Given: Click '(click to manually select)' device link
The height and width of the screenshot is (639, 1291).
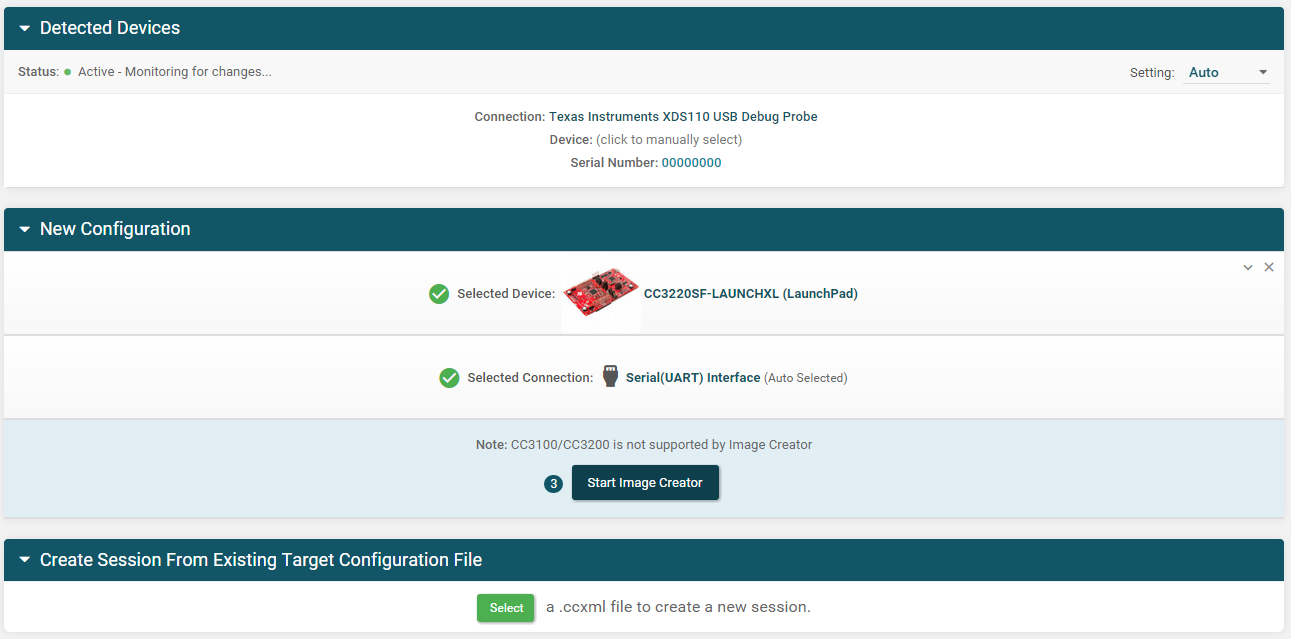Looking at the screenshot, I should click(x=669, y=140).
